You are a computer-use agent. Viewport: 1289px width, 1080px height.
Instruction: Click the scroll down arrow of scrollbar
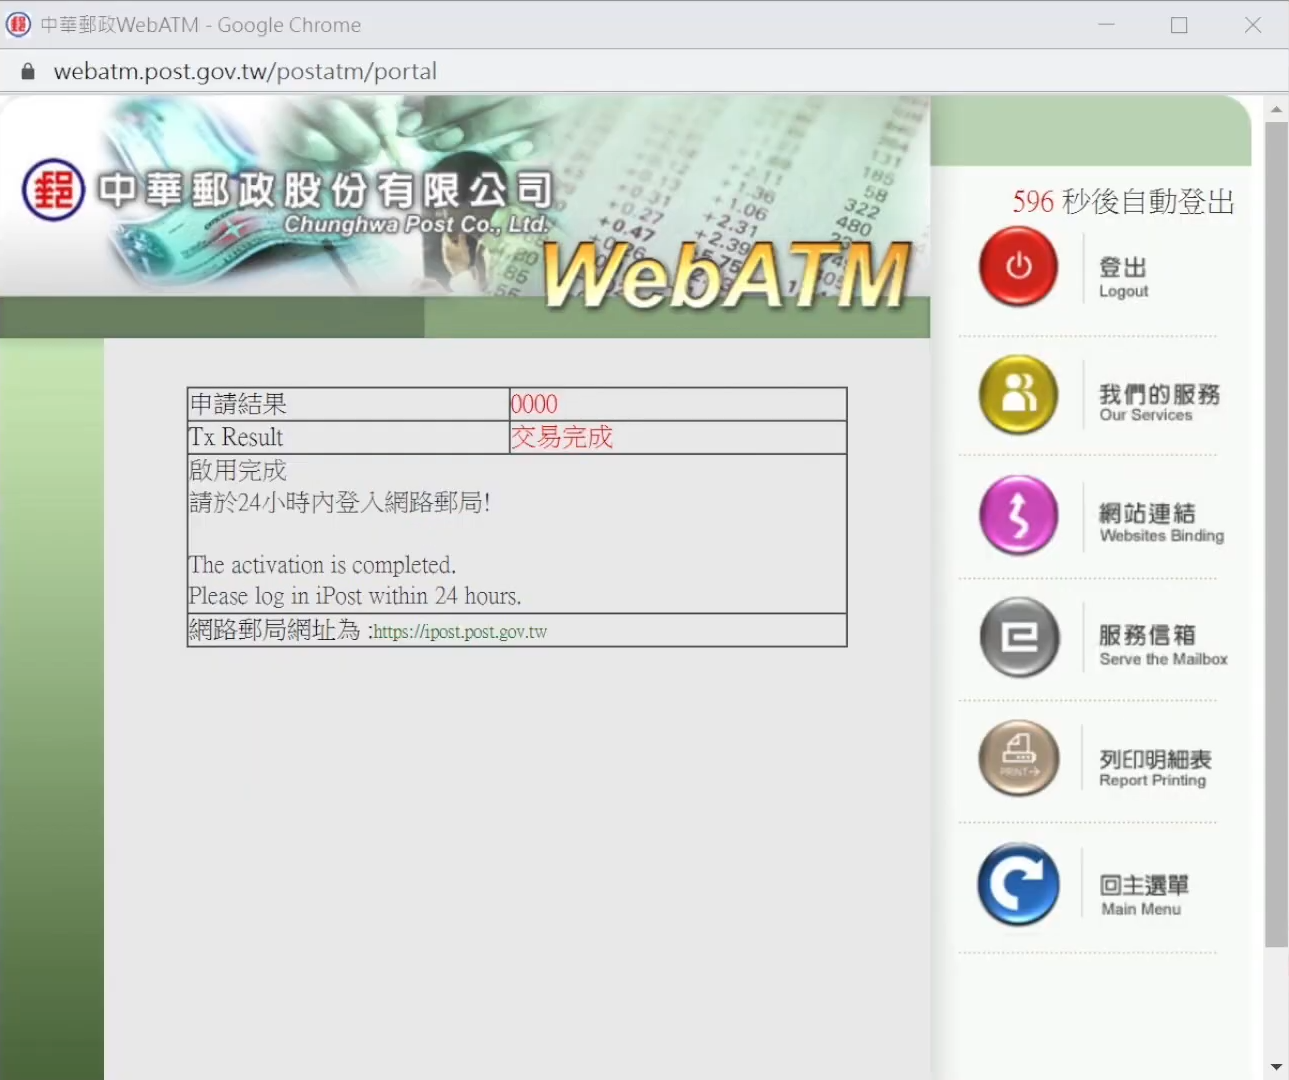tap(1276, 1067)
